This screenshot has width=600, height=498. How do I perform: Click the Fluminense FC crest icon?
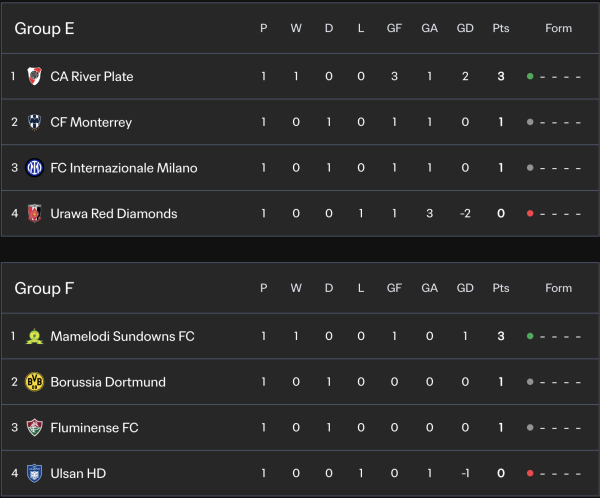pyautogui.click(x=35, y=428)
